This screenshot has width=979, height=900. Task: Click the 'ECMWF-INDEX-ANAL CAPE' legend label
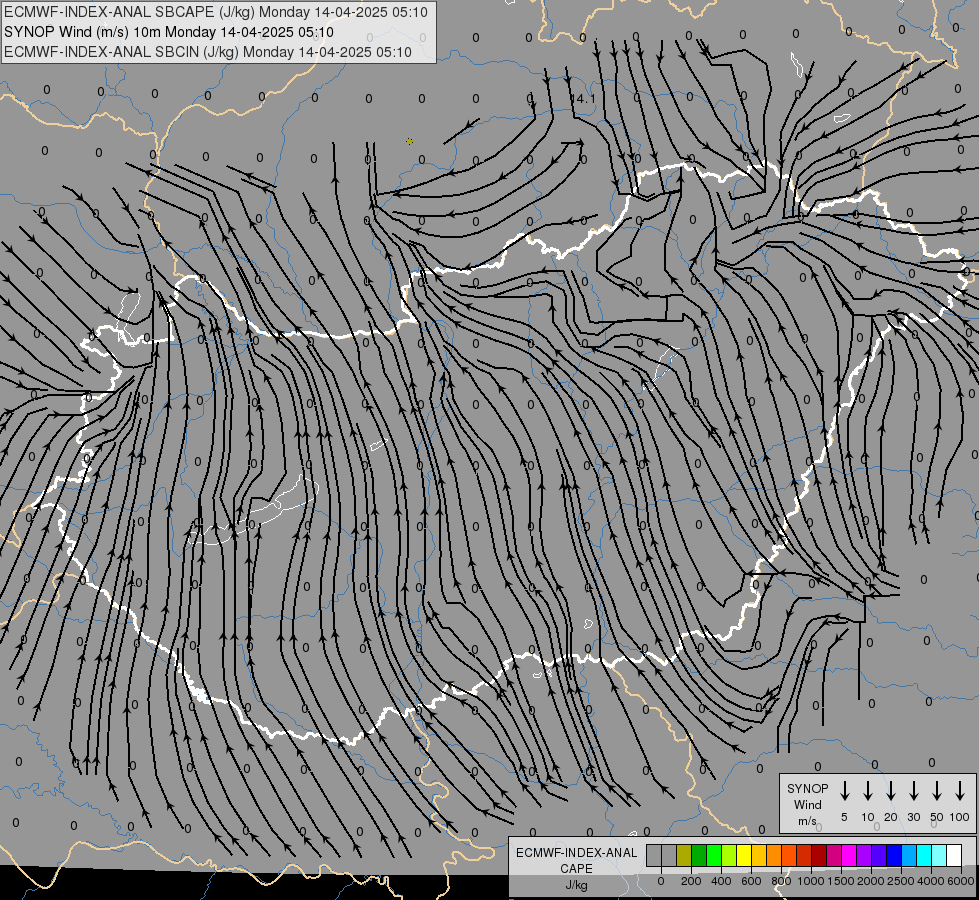tap(576, 860)
